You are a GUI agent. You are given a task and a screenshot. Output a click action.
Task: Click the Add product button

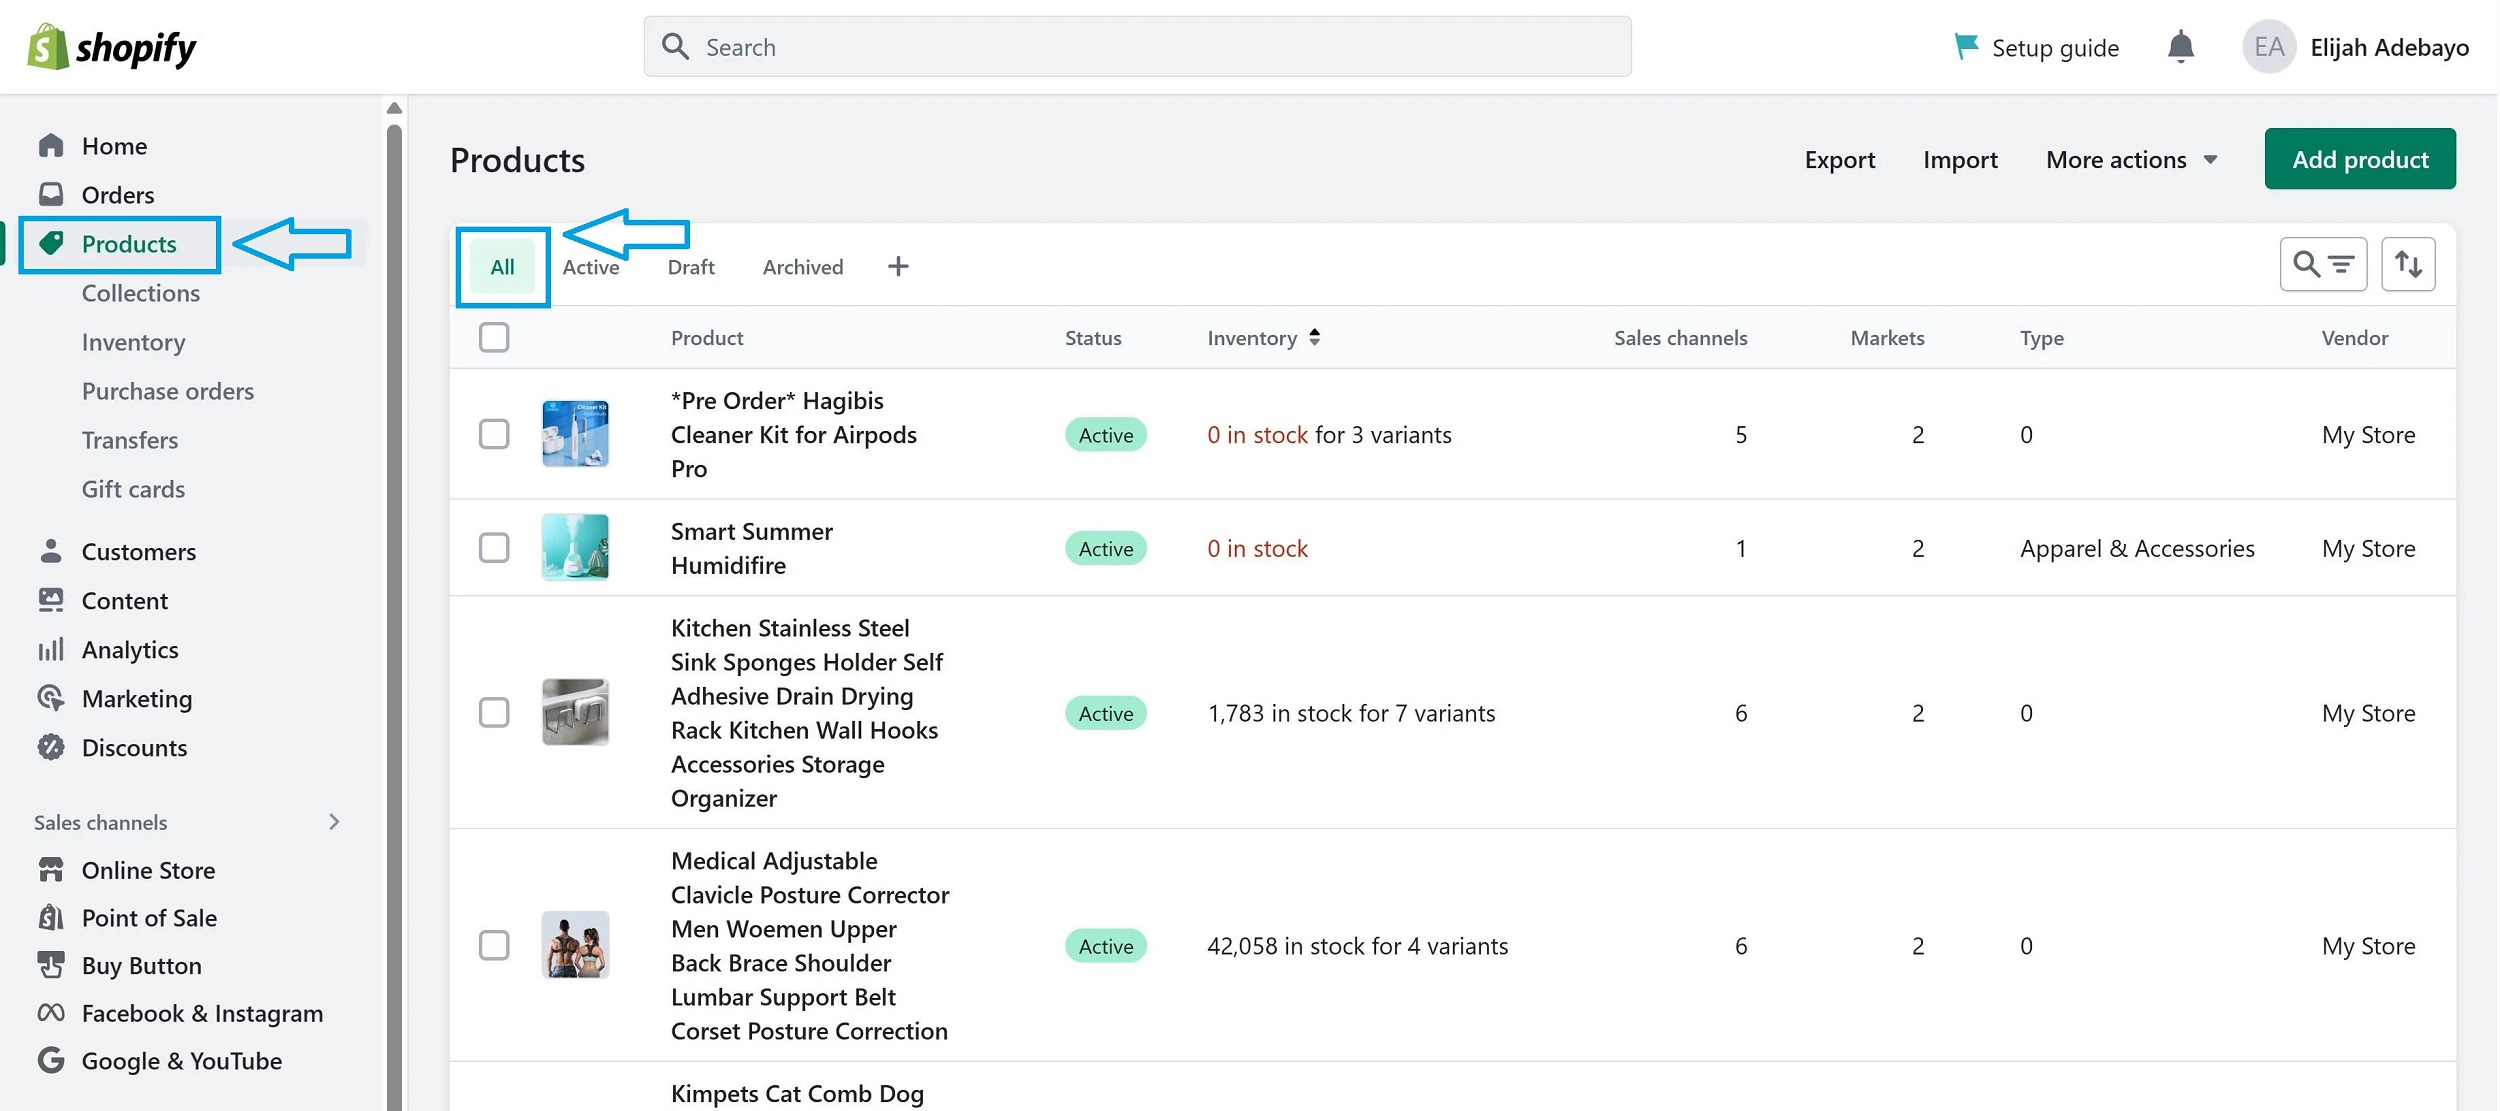[2360, 159]
